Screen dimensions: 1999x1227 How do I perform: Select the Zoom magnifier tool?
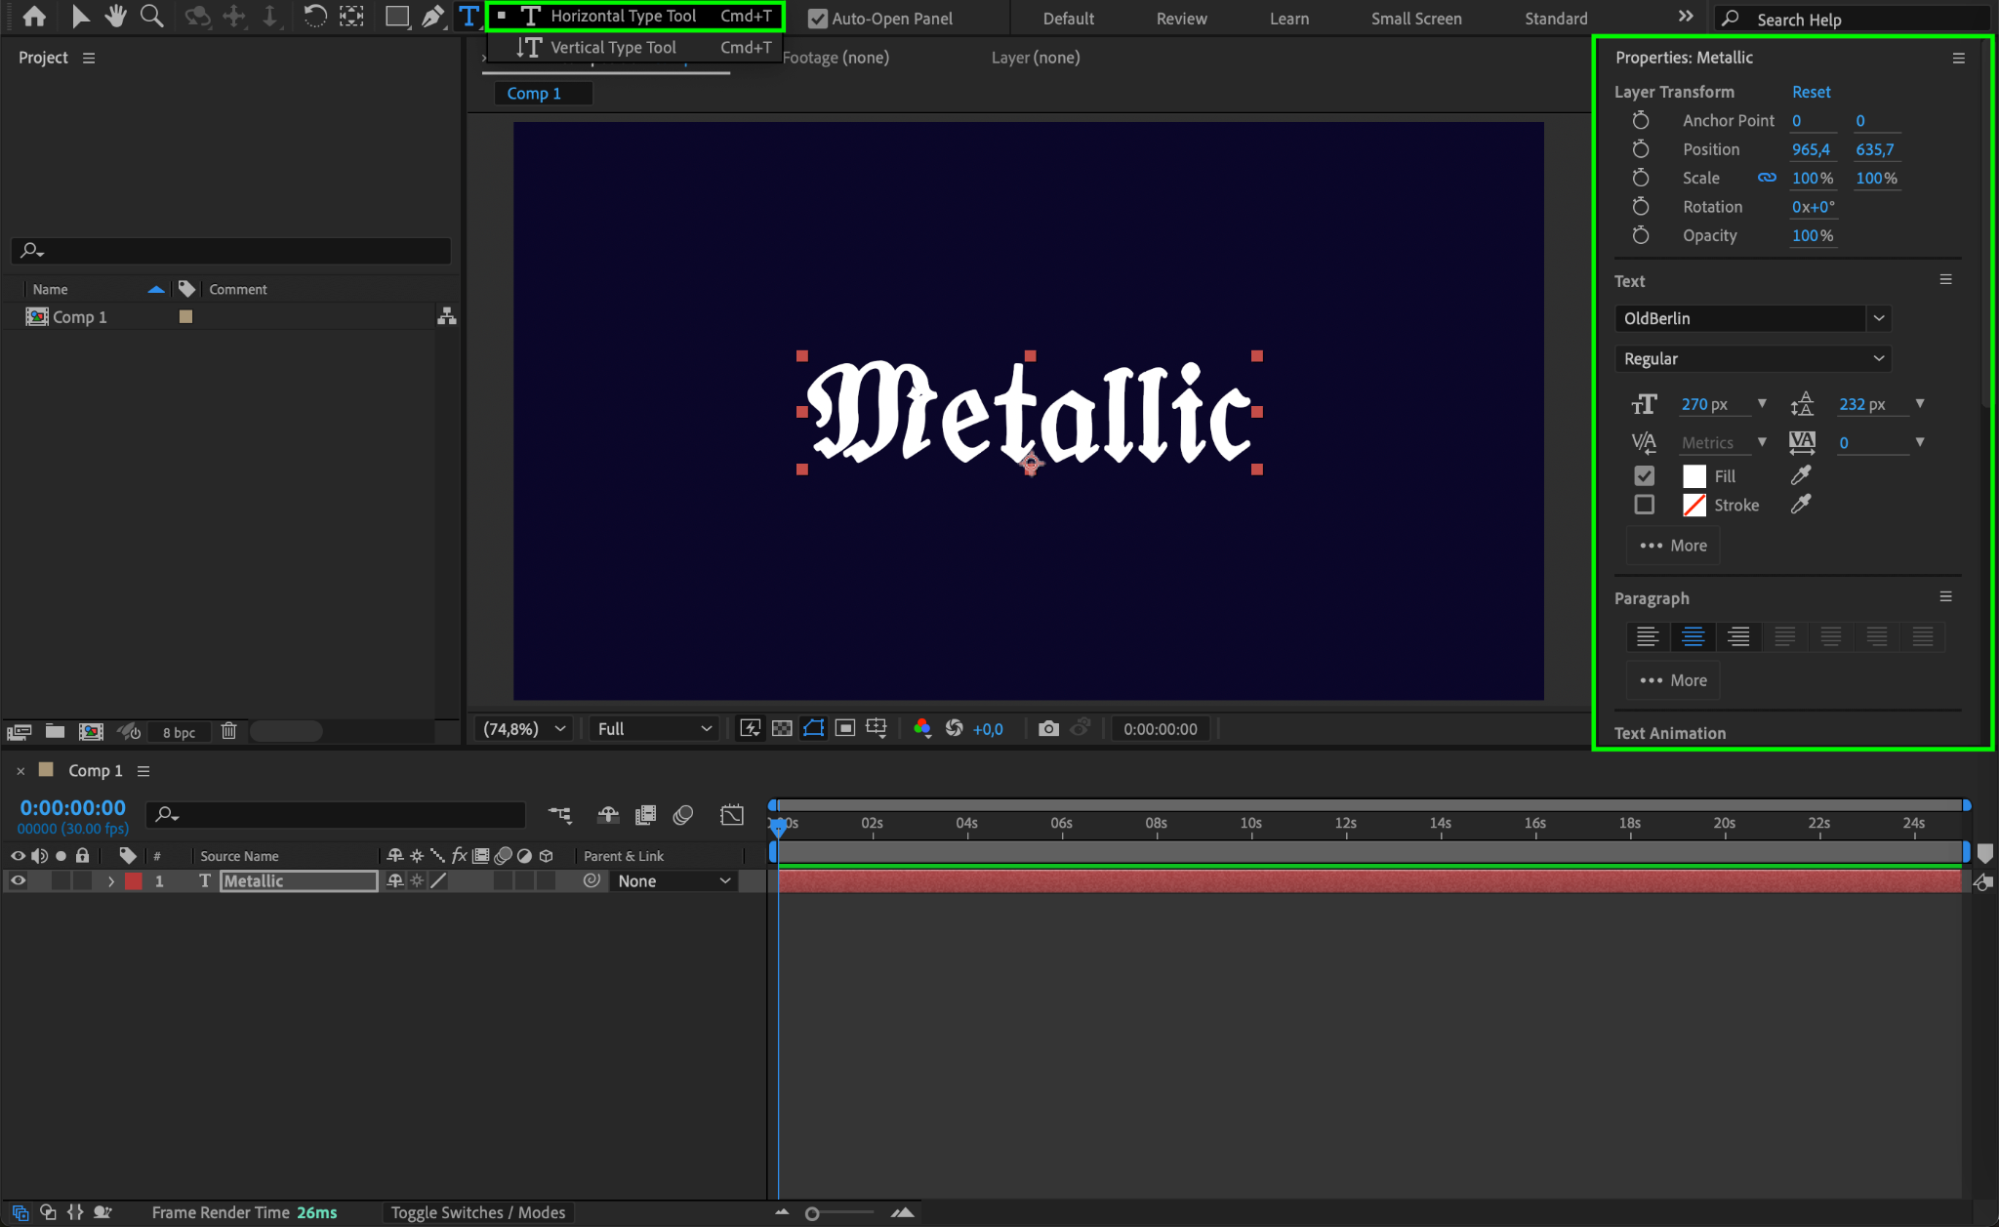(x=152, y=16)
